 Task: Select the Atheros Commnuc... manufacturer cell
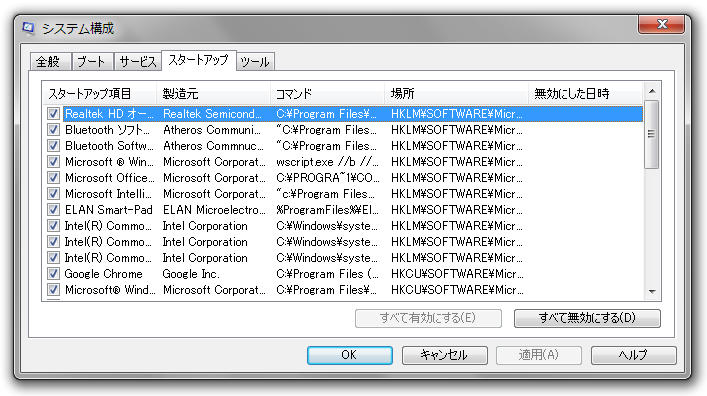[213, 146]
